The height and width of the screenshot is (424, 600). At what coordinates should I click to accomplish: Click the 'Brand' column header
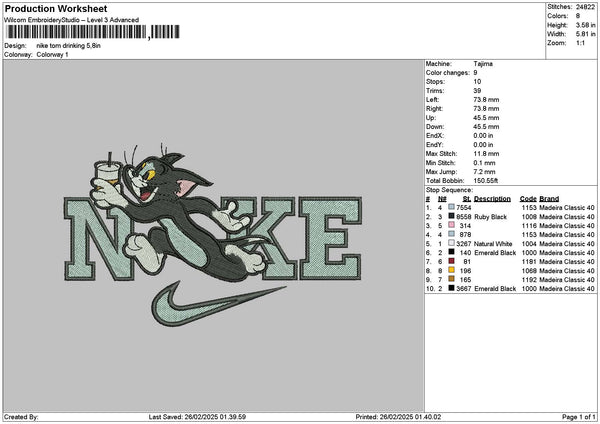tap(549, 199)
